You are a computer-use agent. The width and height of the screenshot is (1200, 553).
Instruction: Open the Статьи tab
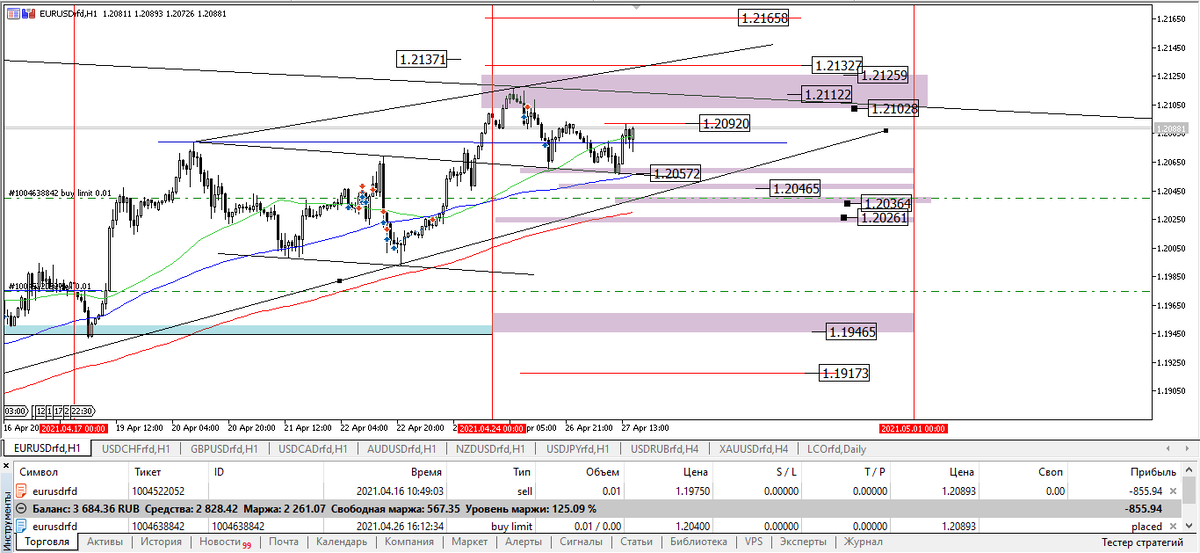(x=636, y=541)
